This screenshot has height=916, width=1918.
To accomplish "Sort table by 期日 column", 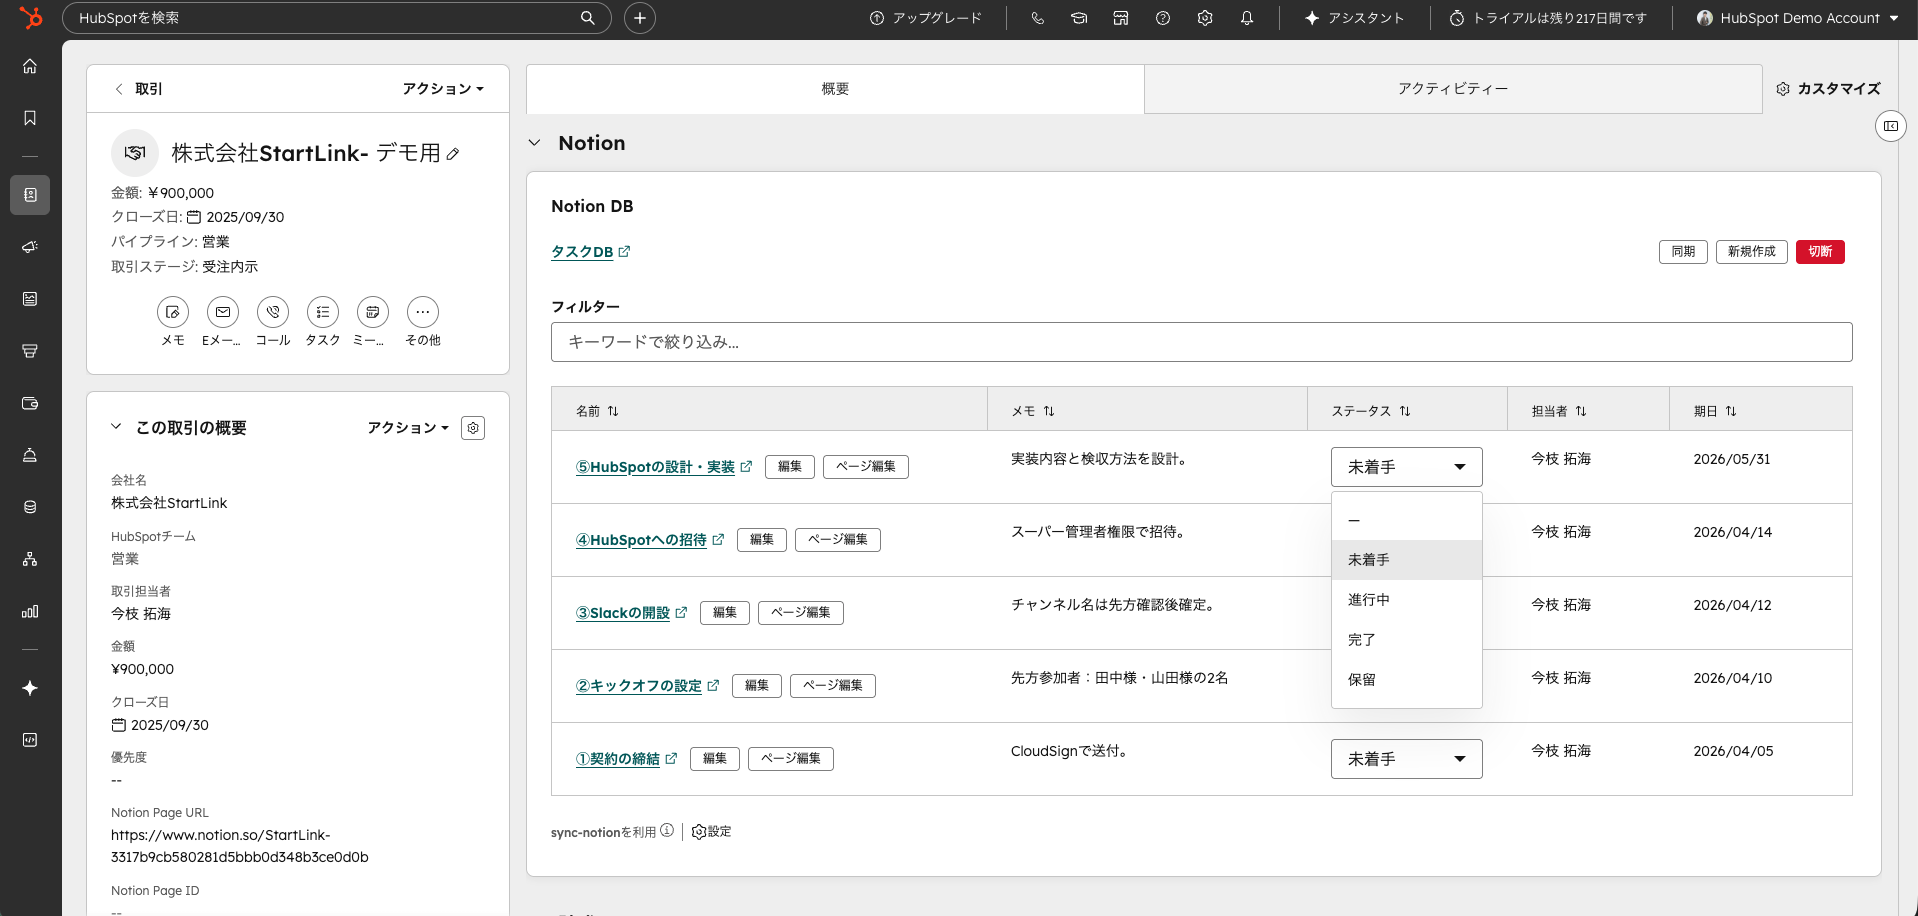I will pos(1715,411).
